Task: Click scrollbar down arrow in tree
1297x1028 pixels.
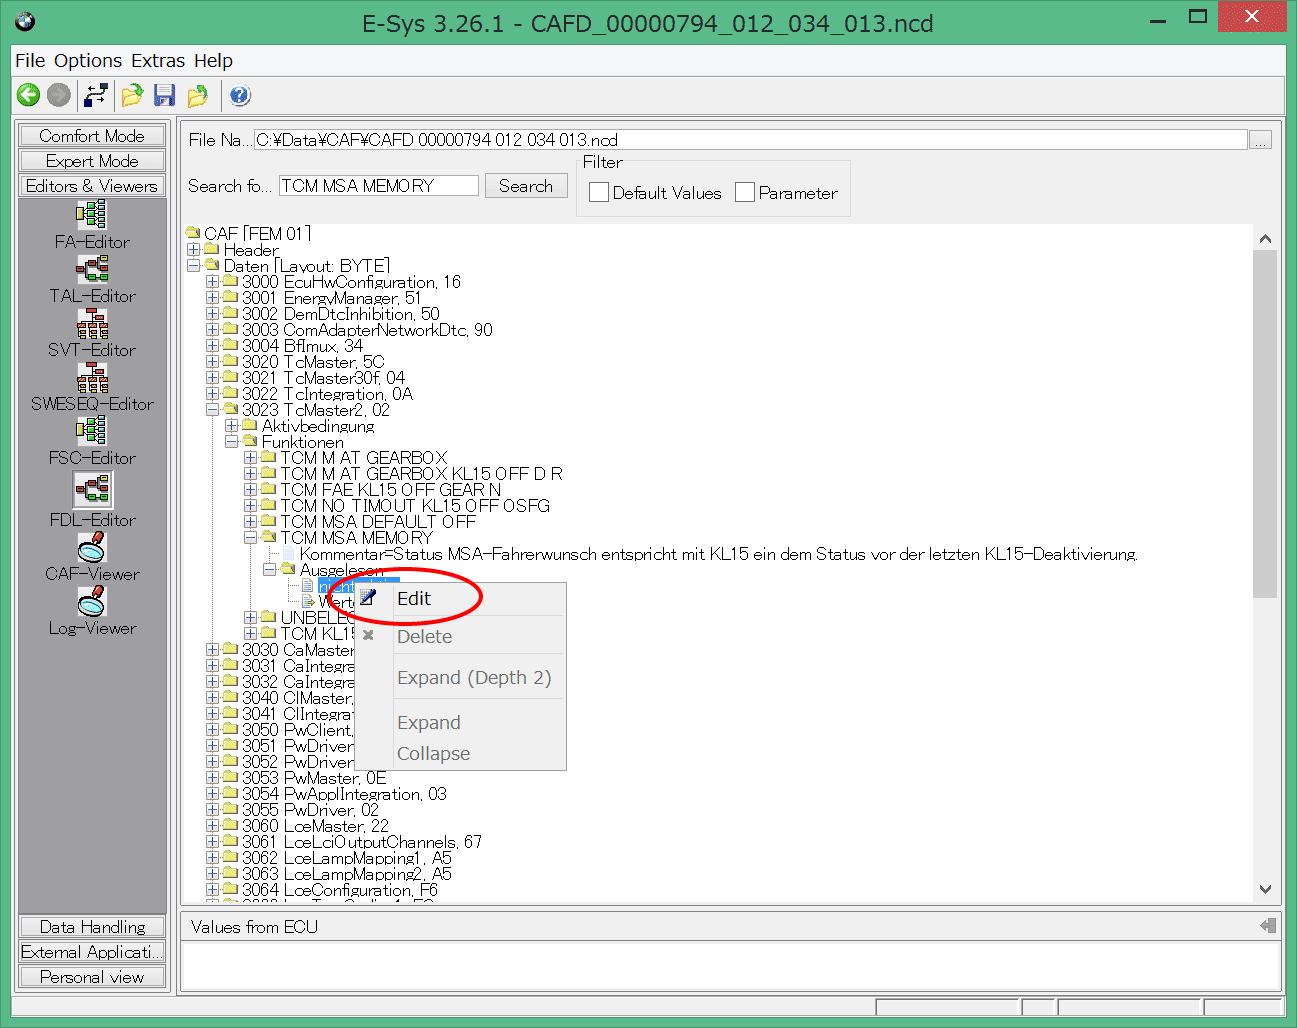Action: point(1265,889)
